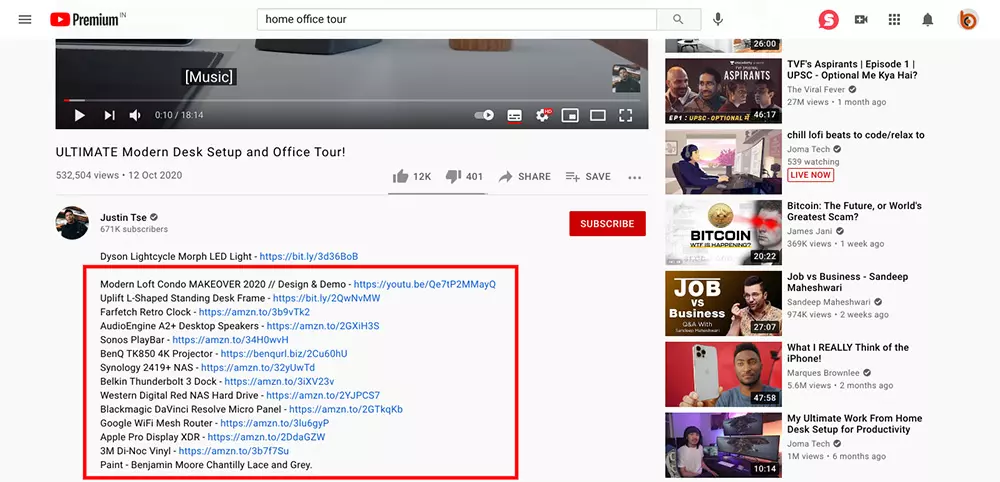This screenshot has height=482, width=1000.
Task: Toggle autoplay switch in player
Action: [485, 115]
